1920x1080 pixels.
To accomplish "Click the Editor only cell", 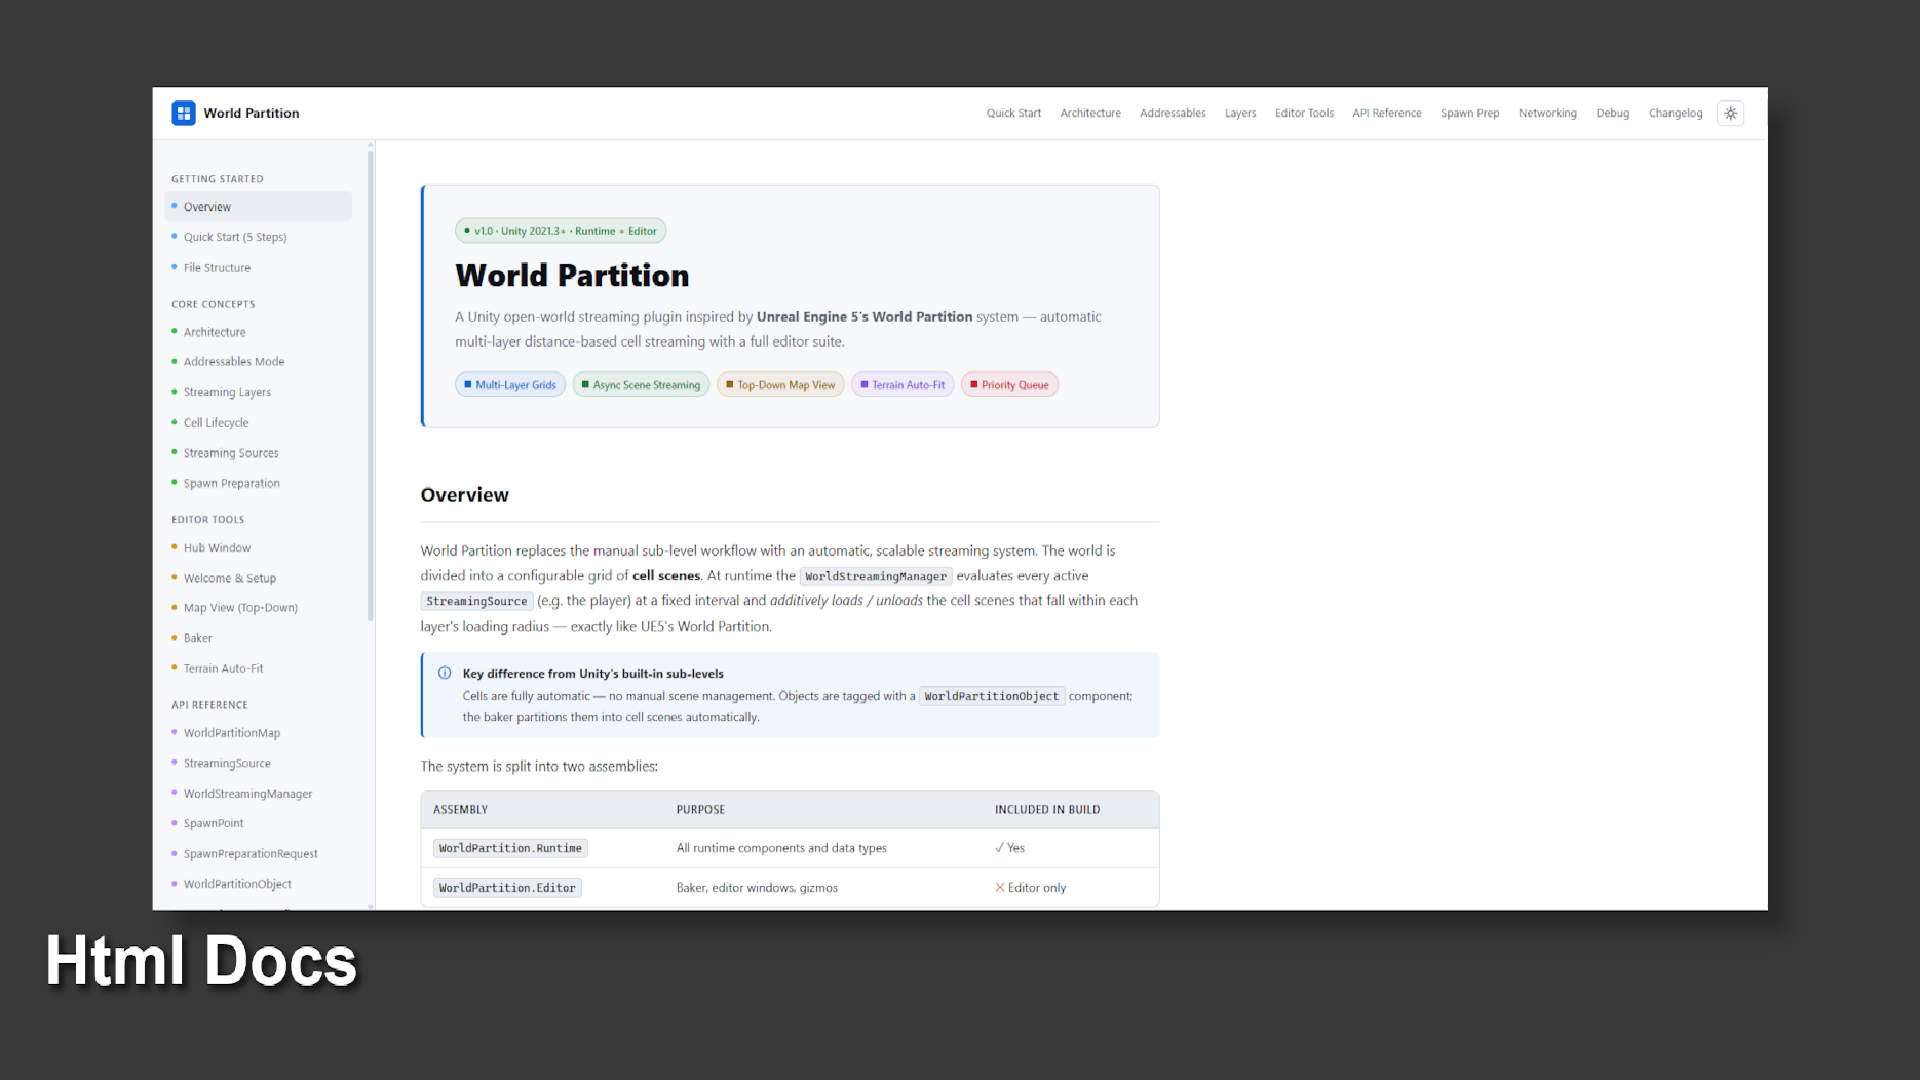I will pyautogui.click(x=1030, y=888).
